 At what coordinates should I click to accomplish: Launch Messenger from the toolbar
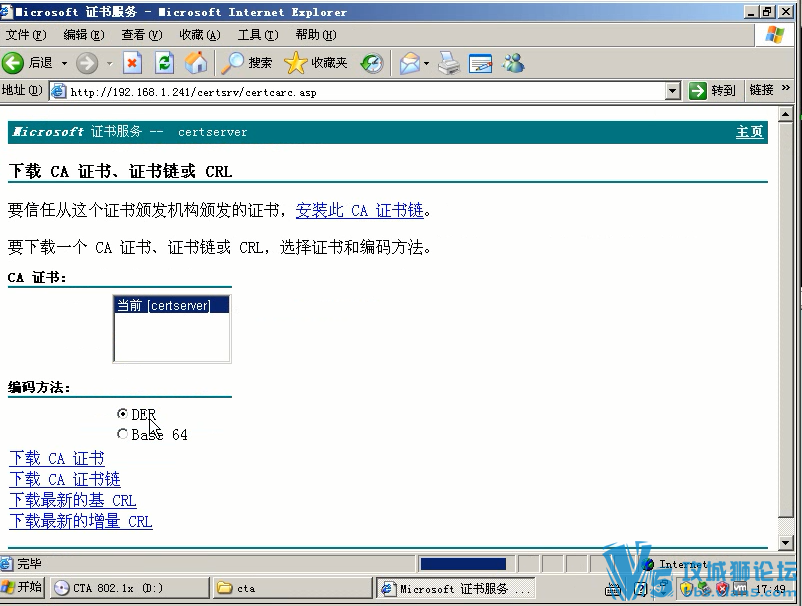[513, 63]
